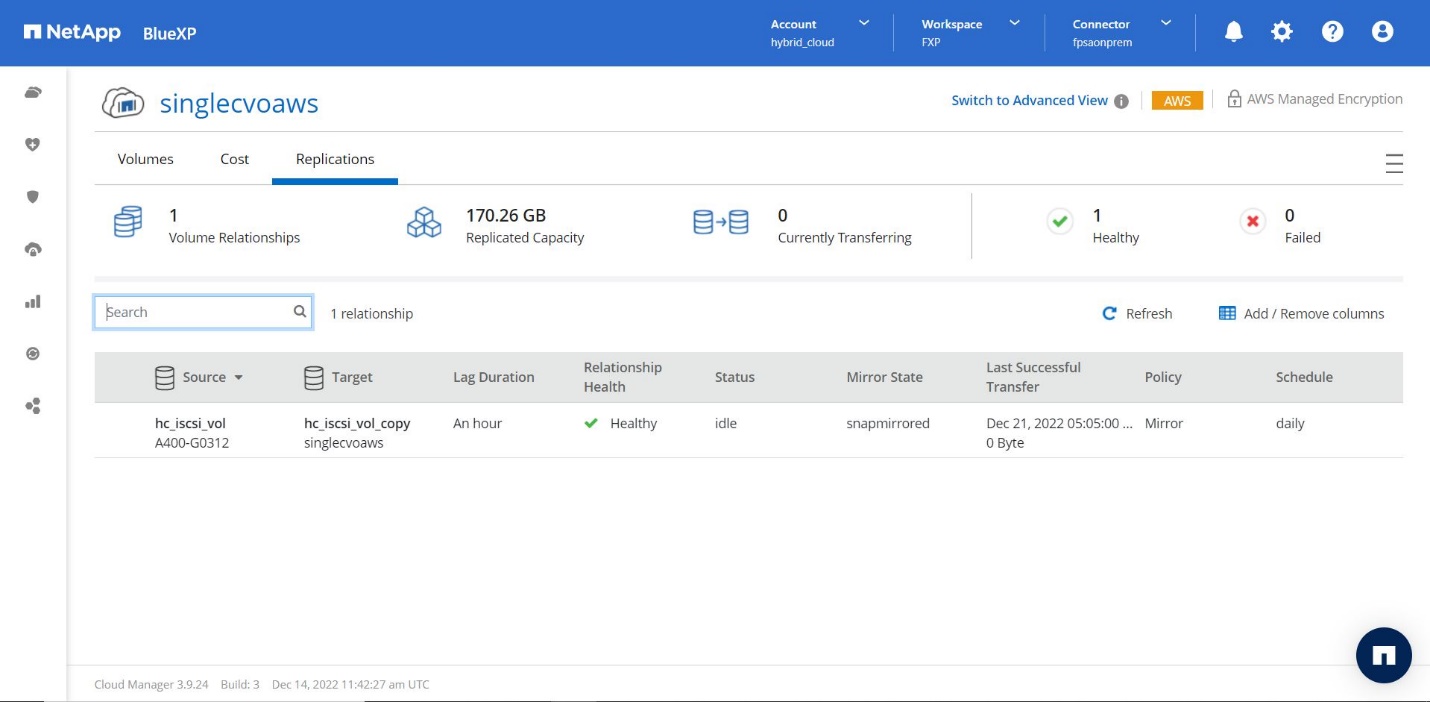Screen dimensions: 1430x702
Task: Open the NetApp chat widget button
Action: pos(1383,655)
